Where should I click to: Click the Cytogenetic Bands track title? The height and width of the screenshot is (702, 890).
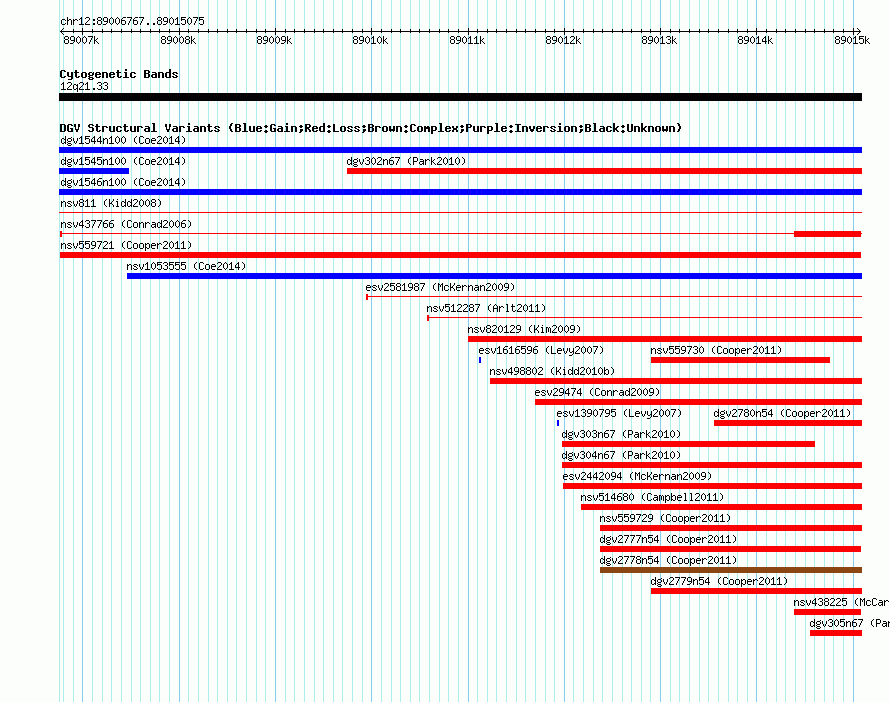119,74
